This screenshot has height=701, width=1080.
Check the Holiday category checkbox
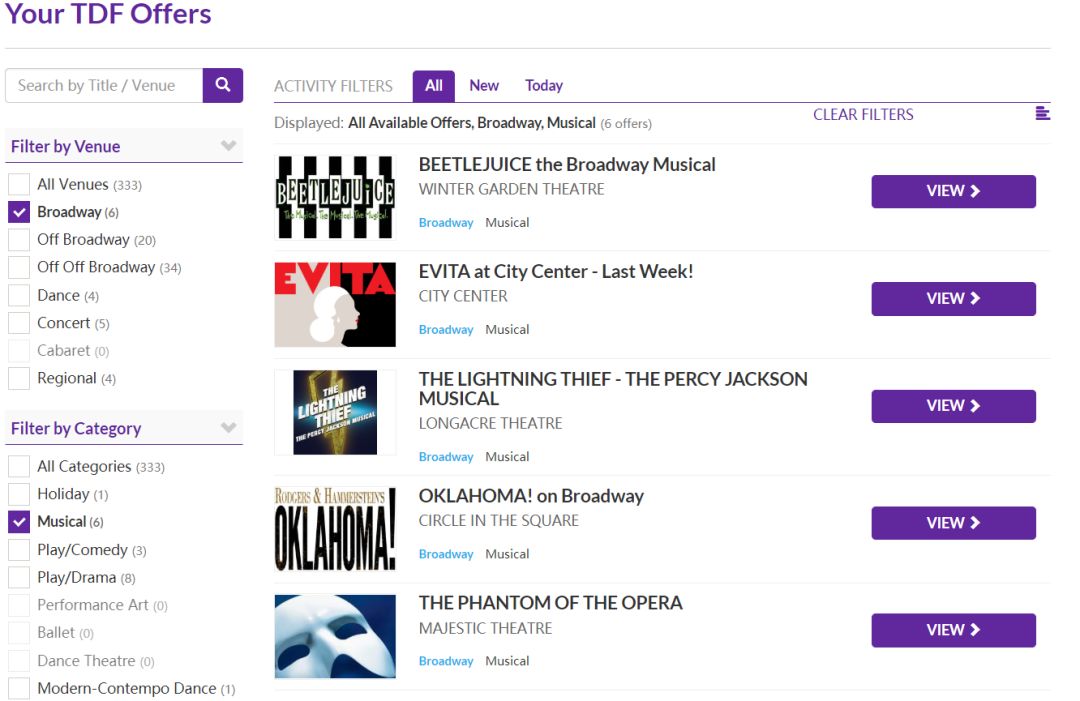(19, 494)
